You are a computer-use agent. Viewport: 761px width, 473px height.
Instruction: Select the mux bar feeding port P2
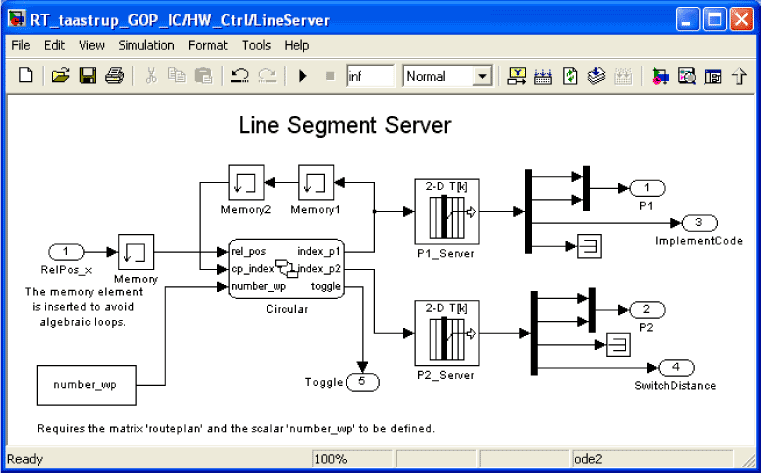click(x=592, y=310)
